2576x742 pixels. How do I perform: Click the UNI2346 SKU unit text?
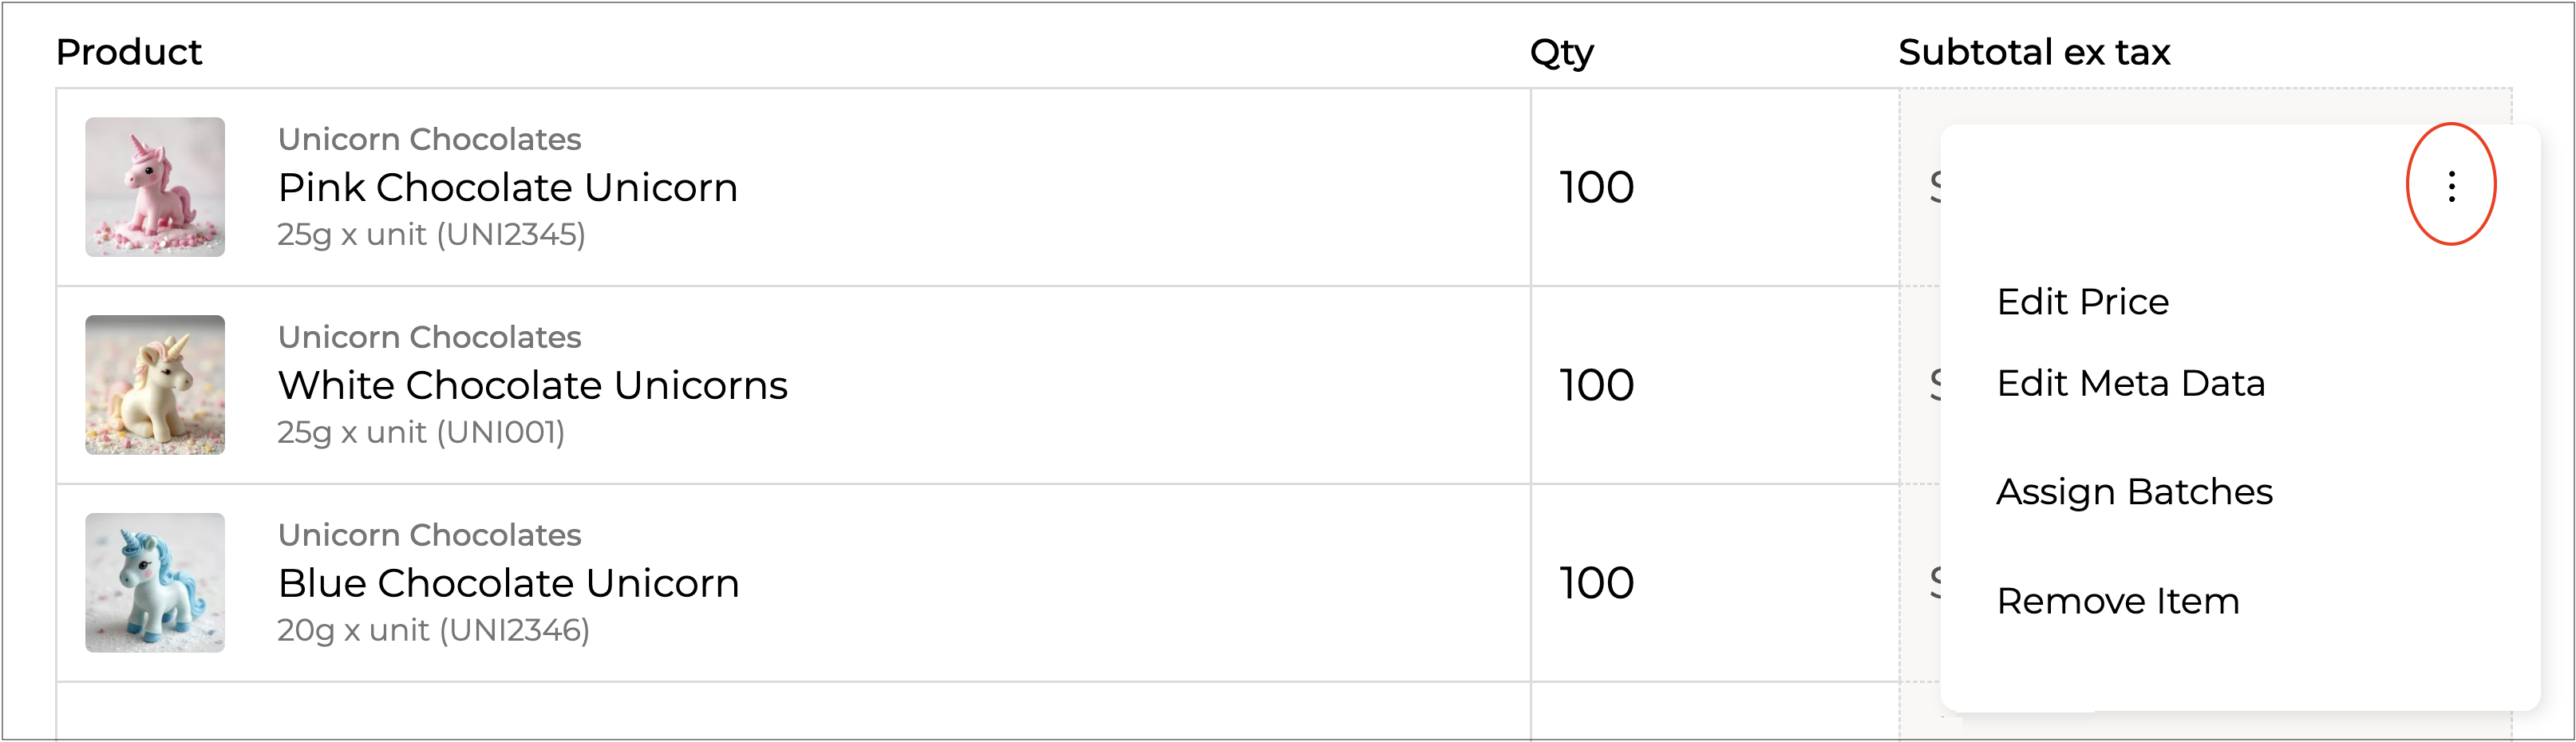tap(434, 631)
